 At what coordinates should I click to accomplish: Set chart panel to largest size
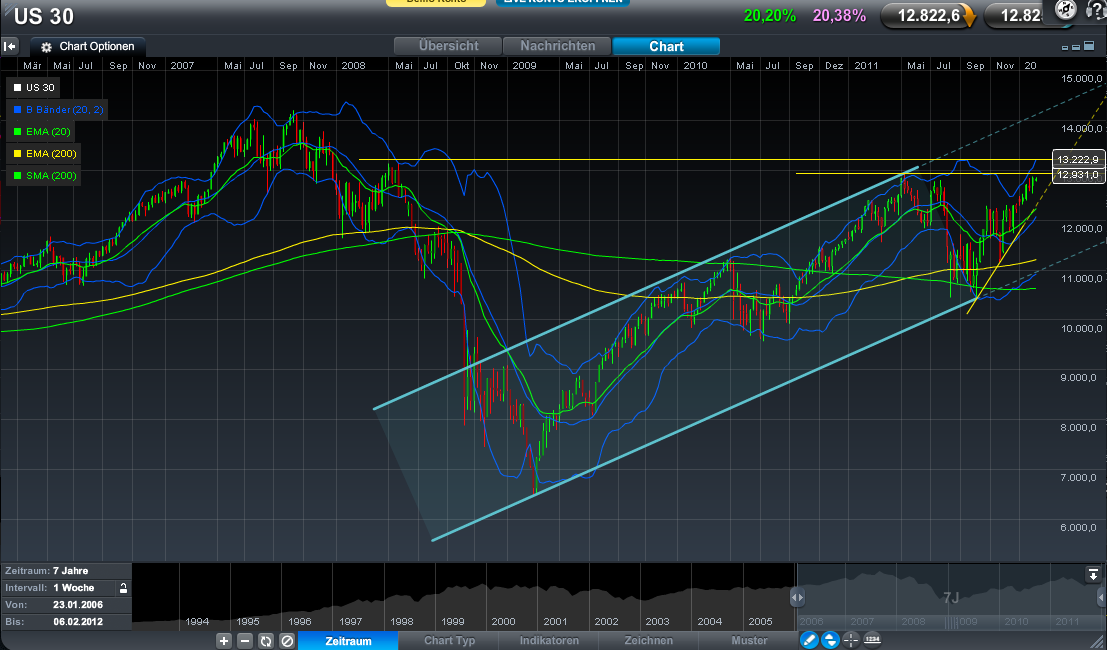(x=1089, y=46)
